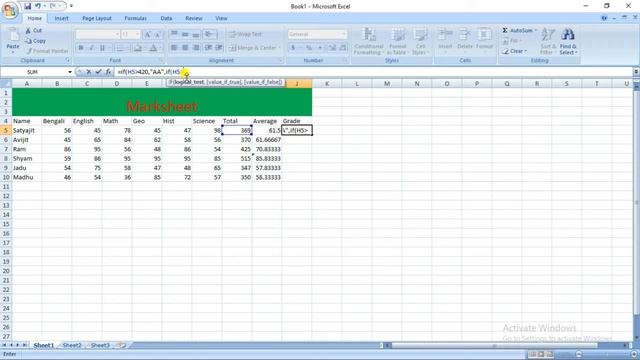Open the Insert Function fx dialog
Viewport: 640px width, 360px height.
pos(108,72)
